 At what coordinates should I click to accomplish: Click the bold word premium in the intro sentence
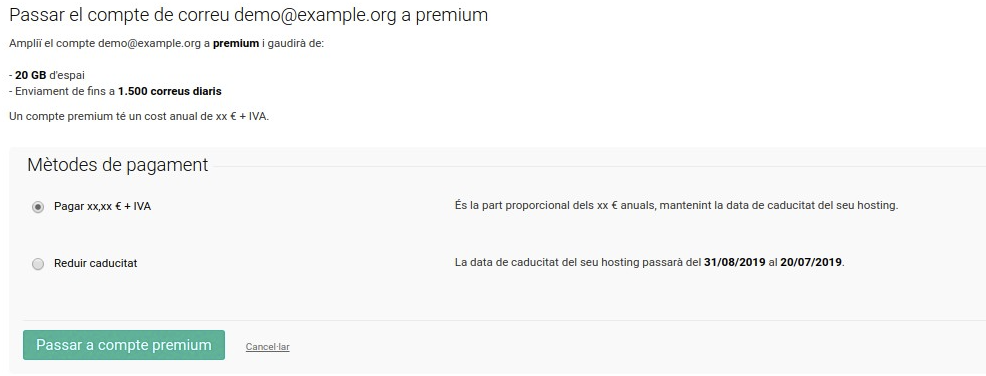pos(236,44)
